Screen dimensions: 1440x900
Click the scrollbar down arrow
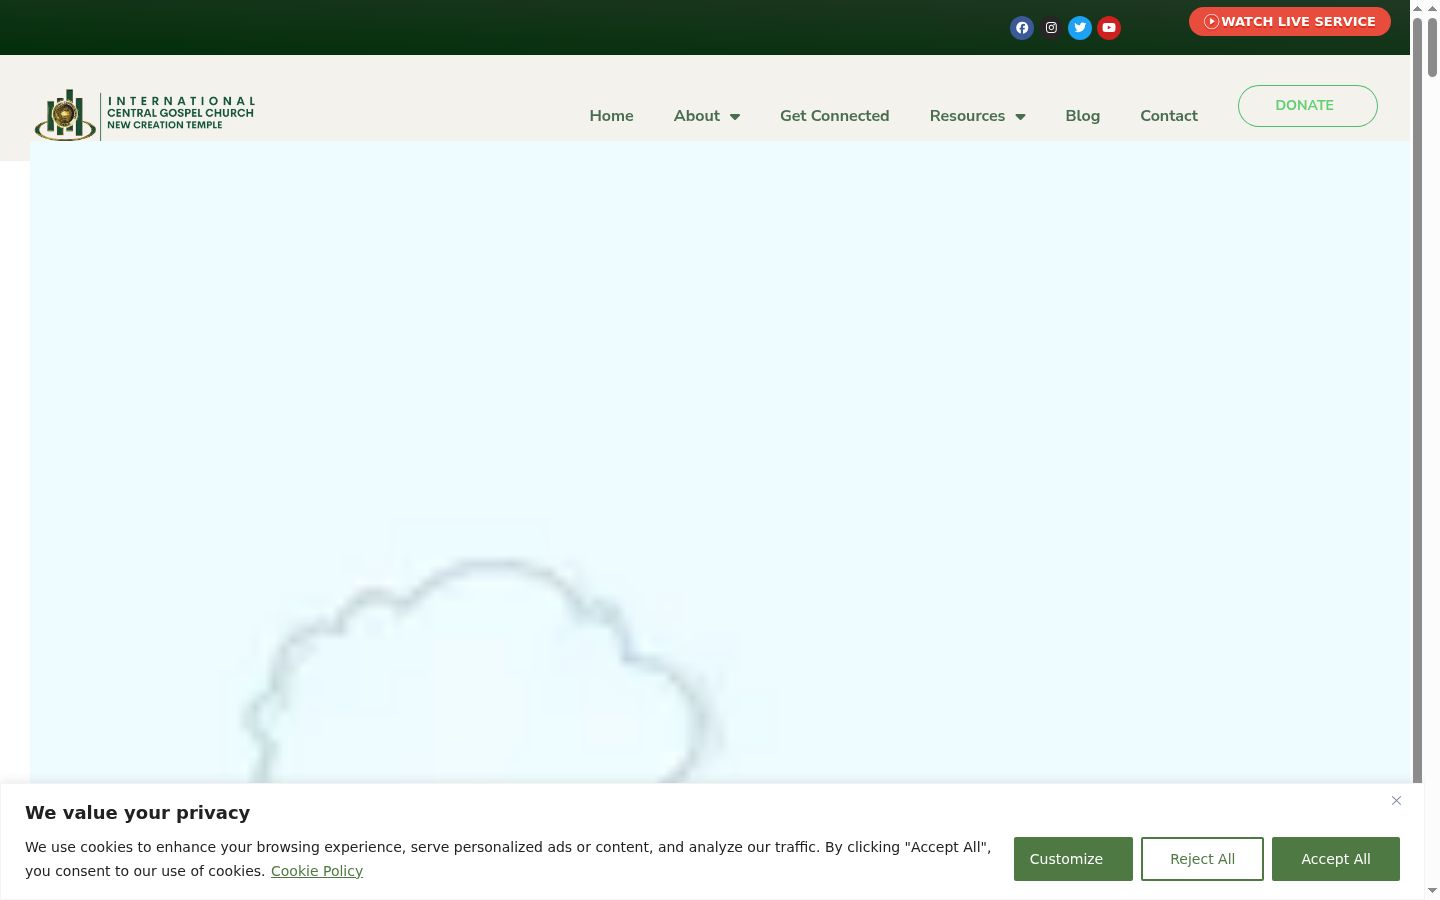1431,891
